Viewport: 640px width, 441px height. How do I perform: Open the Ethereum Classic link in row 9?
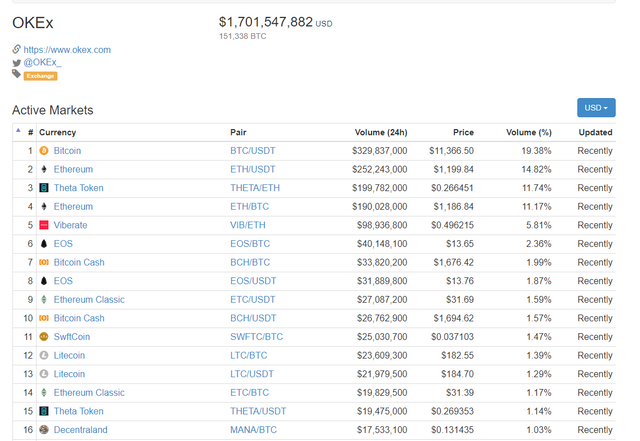(x=89, y=299)
